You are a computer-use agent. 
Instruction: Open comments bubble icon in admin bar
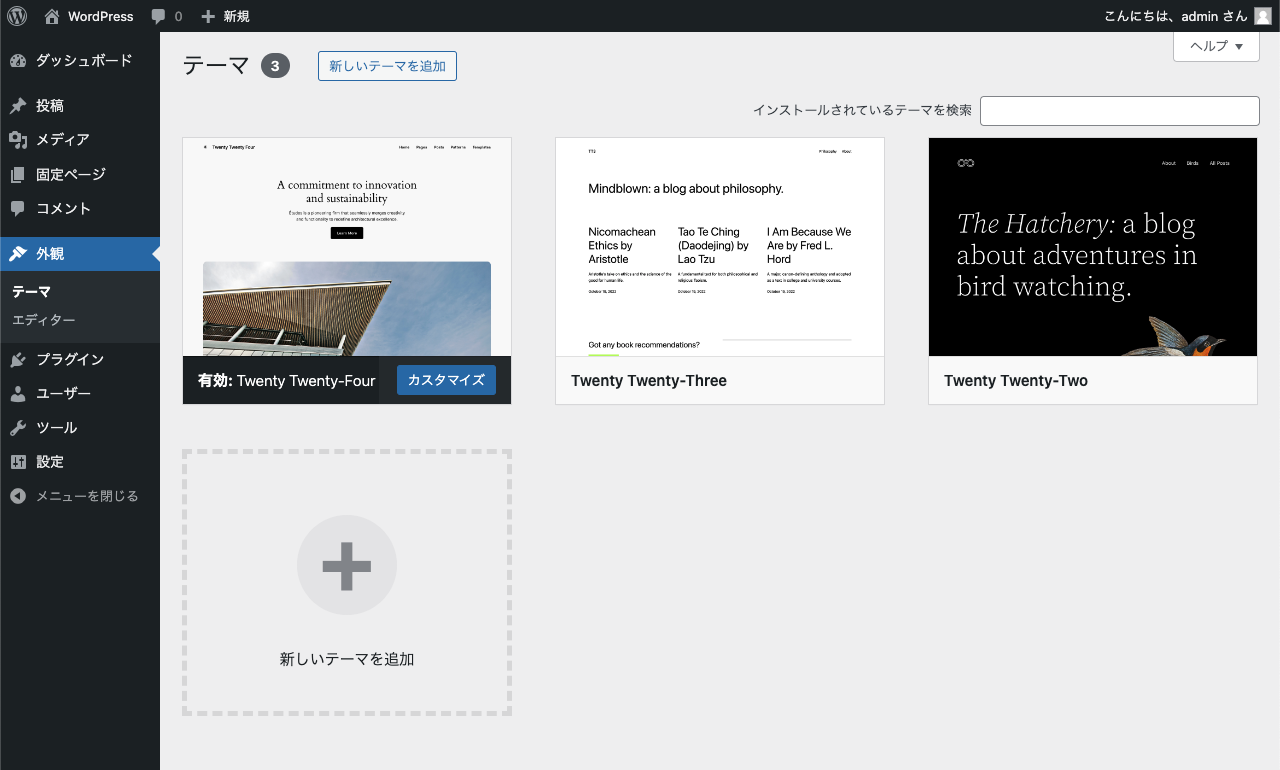pyautogui.click(x=158, y=16)
